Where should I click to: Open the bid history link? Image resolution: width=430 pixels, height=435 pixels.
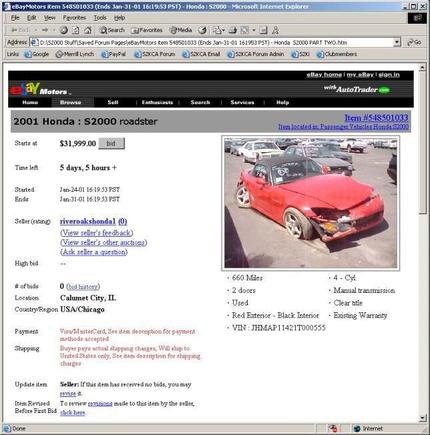(x=83, y=287)
